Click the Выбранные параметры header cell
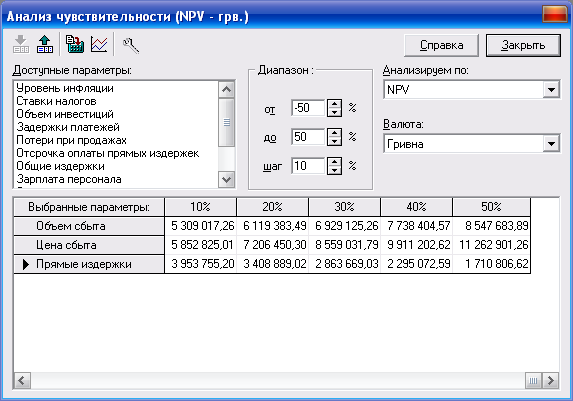This screenshot has height=401, width=573. pyautogui.click(x=89, y=207)
